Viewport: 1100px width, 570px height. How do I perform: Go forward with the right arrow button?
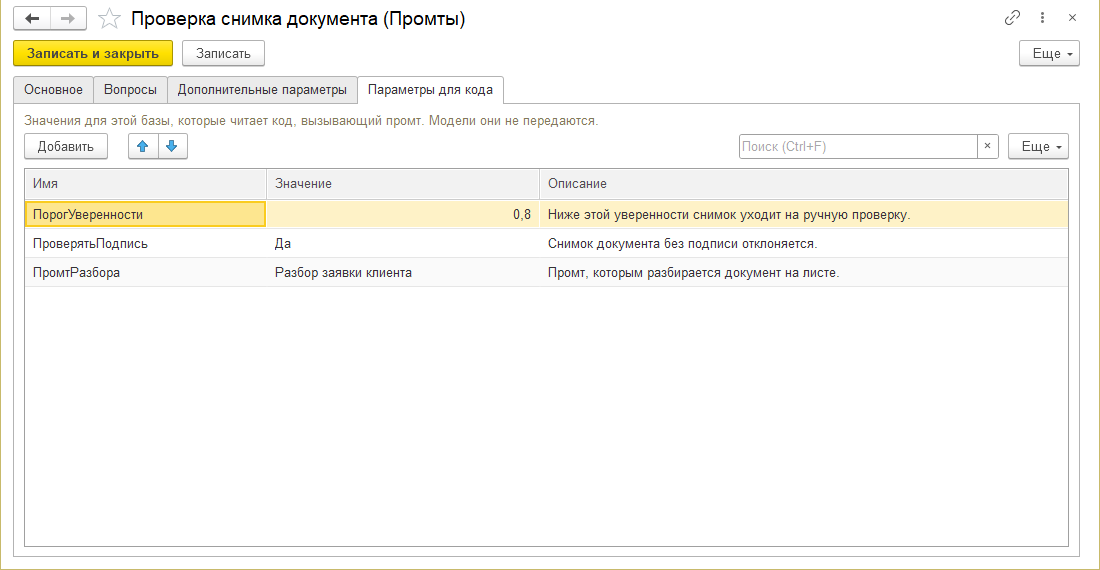[68, 18]
